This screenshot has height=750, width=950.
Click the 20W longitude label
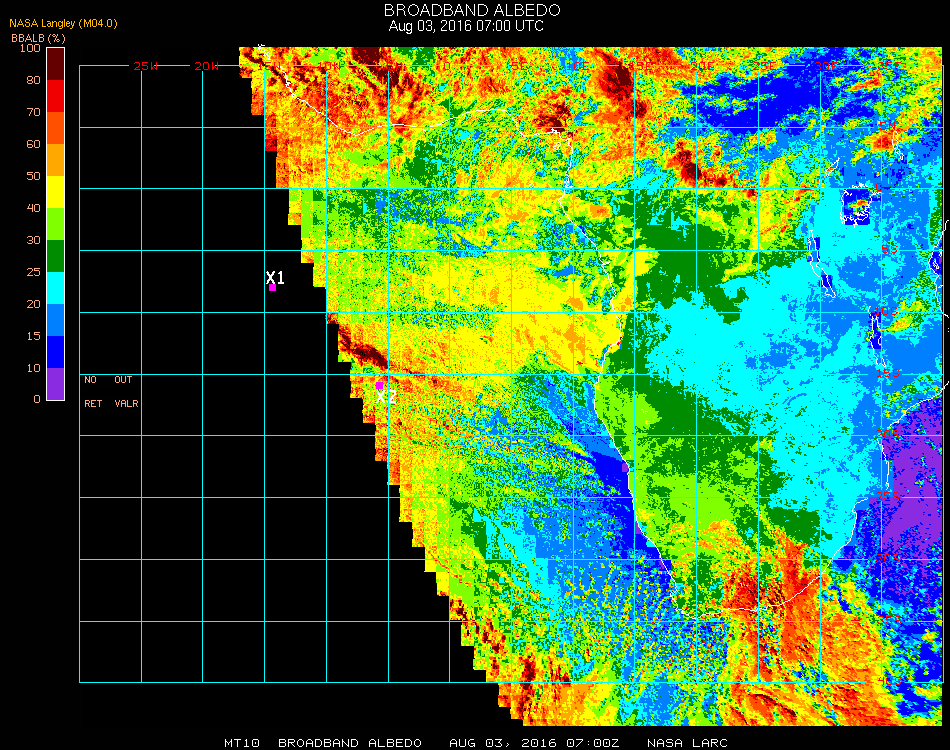207,66
